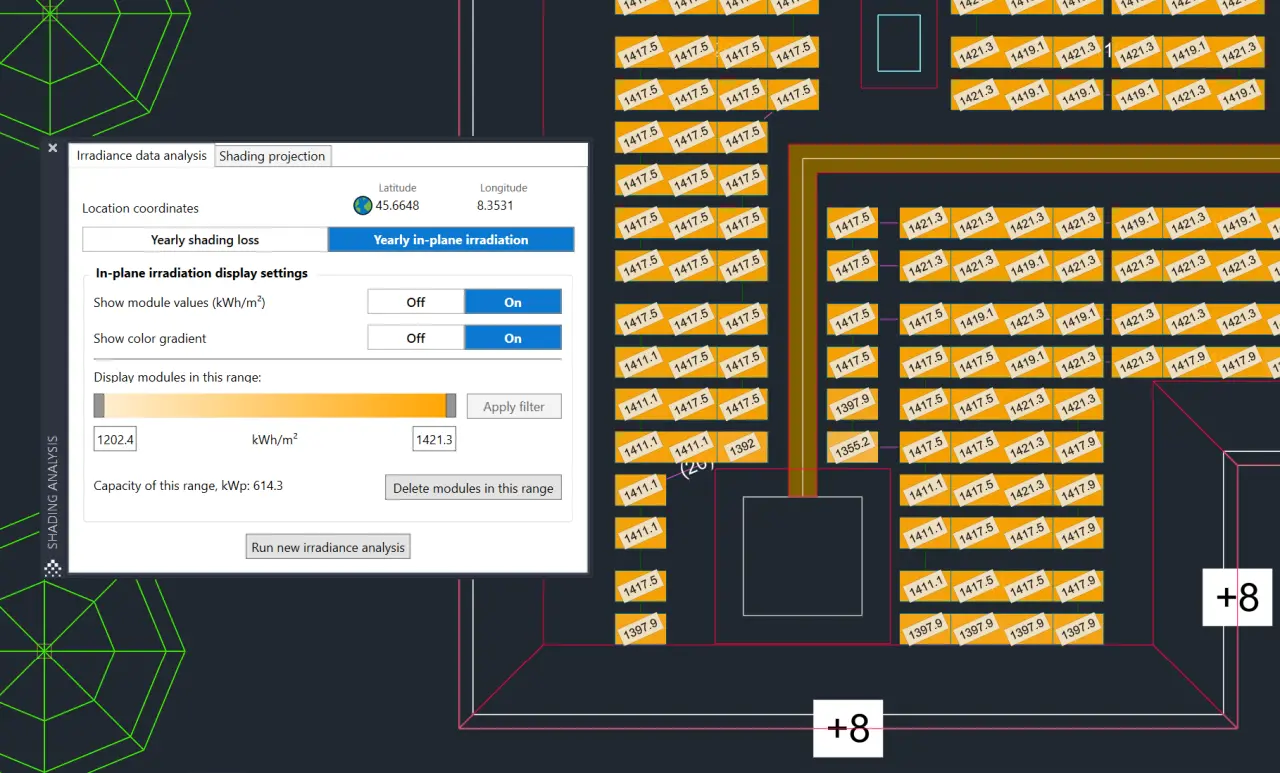Select the small cyan rectangle on the roof
This screenshot has height=773, width=1280.
[898, 43]
